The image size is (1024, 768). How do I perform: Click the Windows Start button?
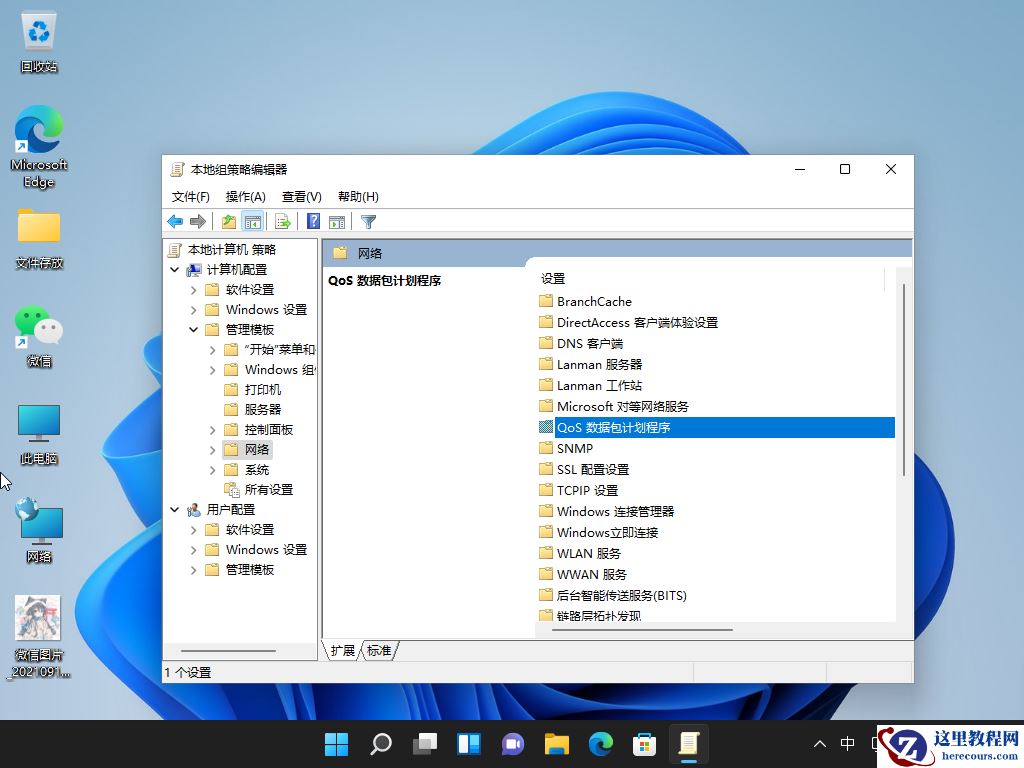point(336,744)
